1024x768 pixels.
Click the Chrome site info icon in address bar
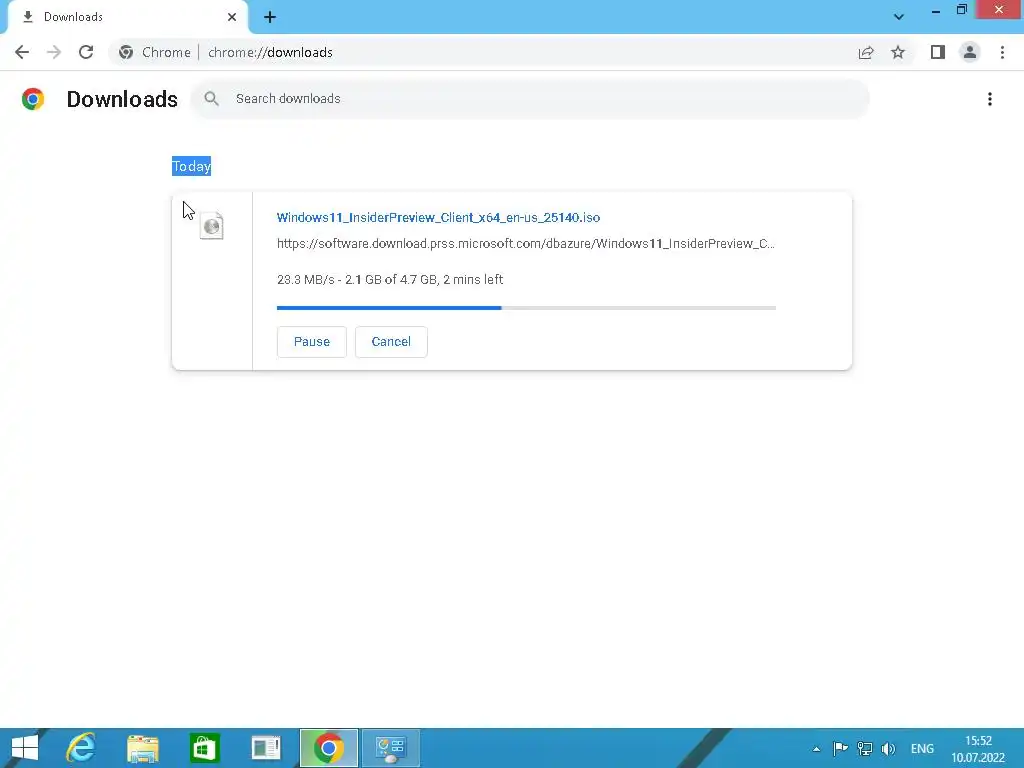pos(126,52)
